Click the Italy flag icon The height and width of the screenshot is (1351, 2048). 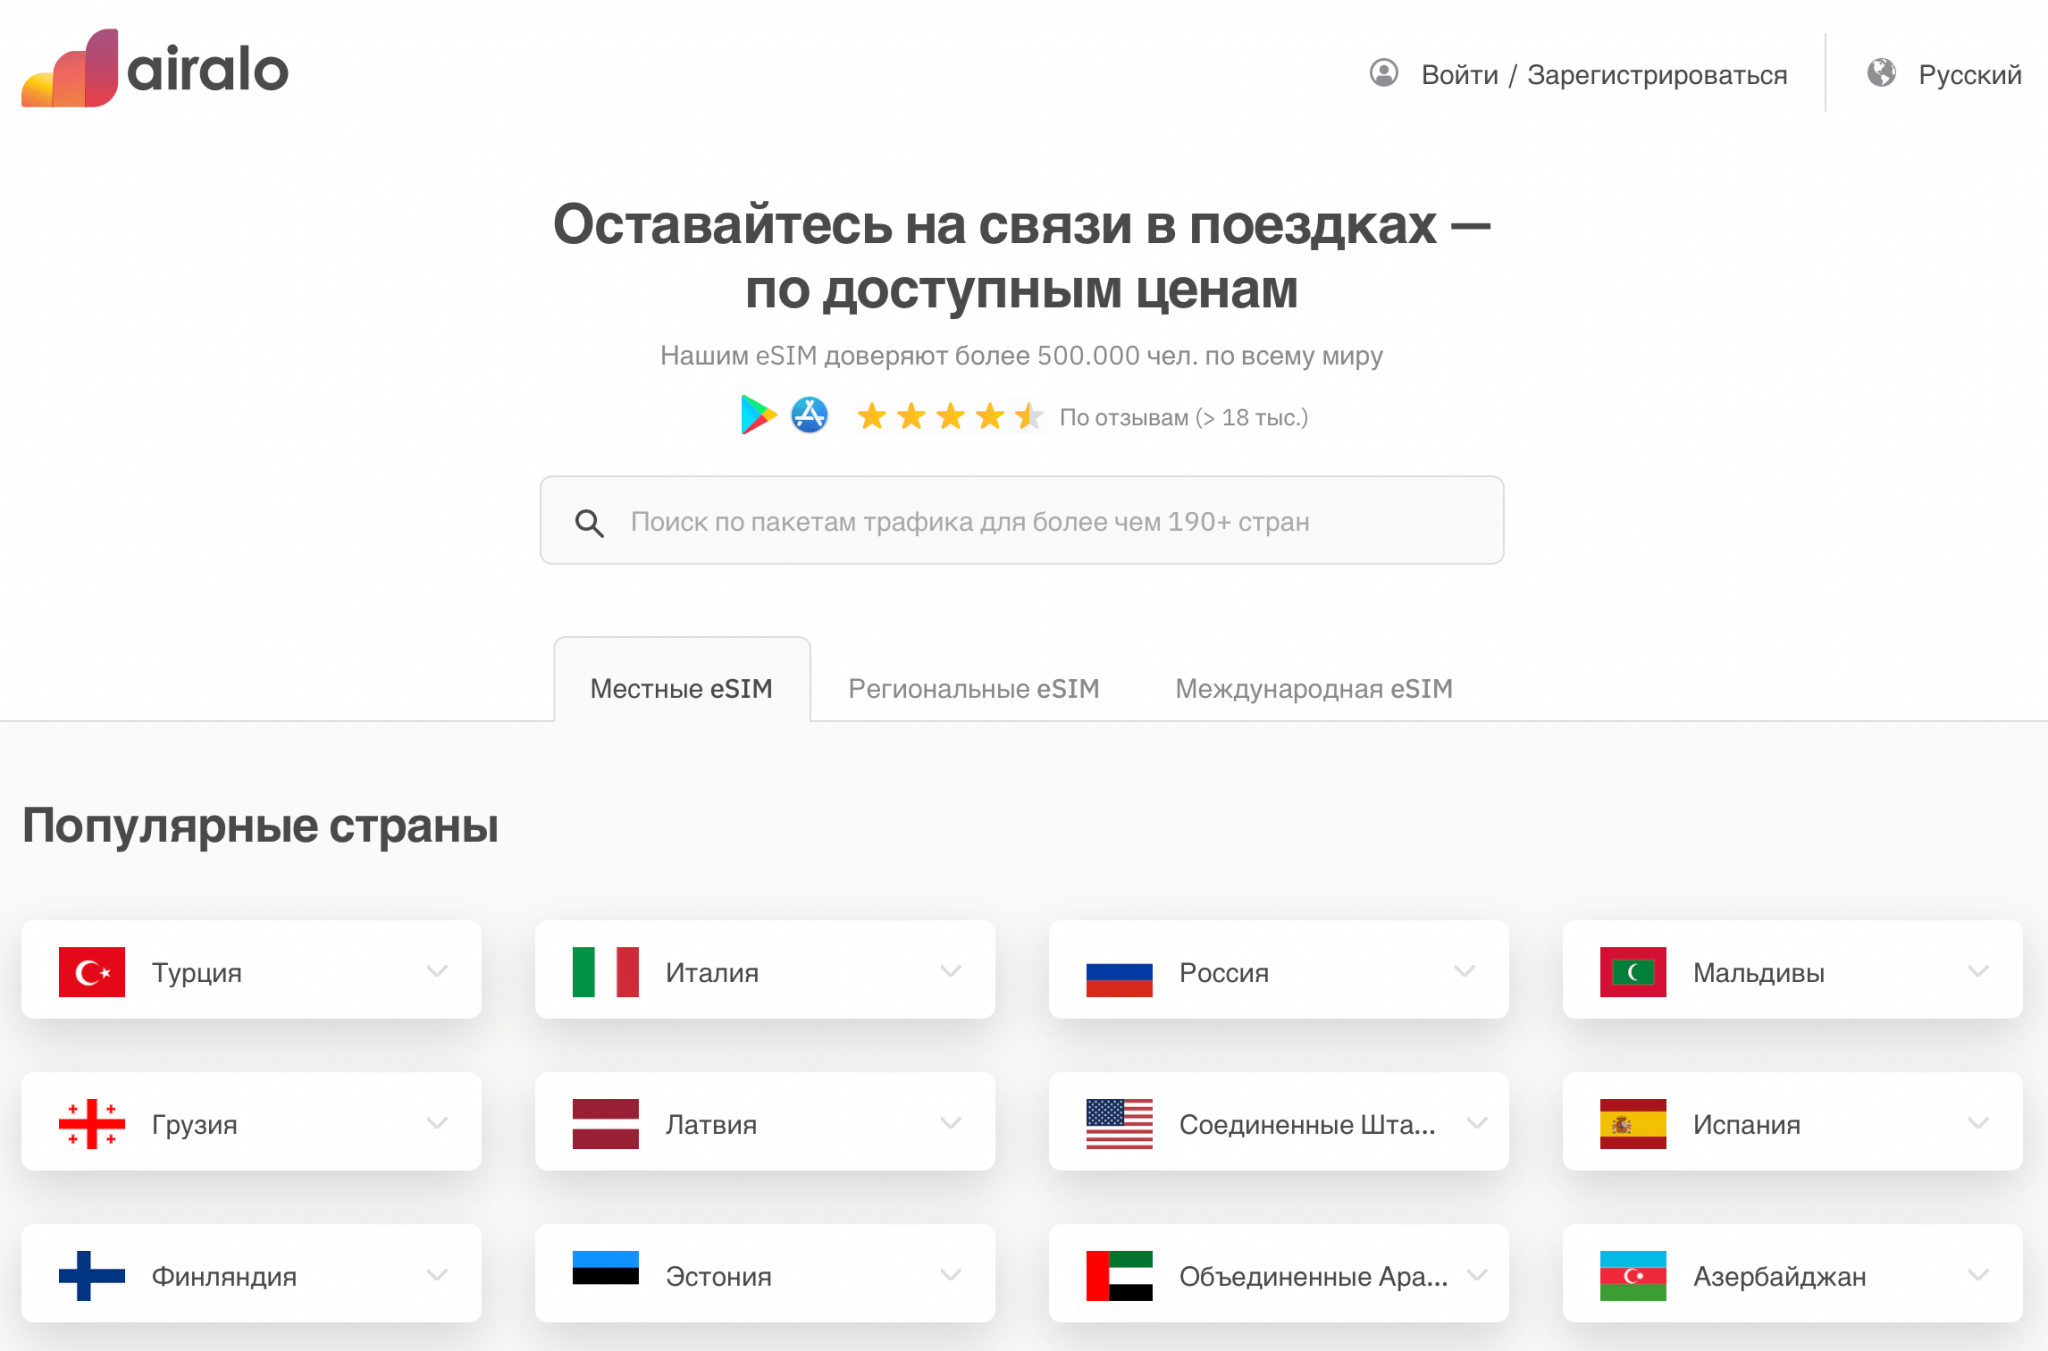(x=605, y=972)
